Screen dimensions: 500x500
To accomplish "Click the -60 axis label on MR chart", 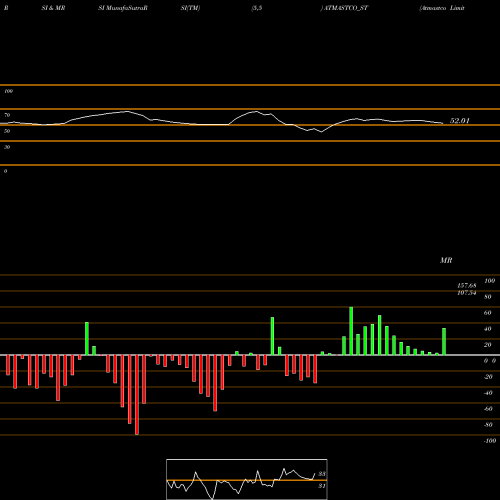I will [x=488, y=409].
